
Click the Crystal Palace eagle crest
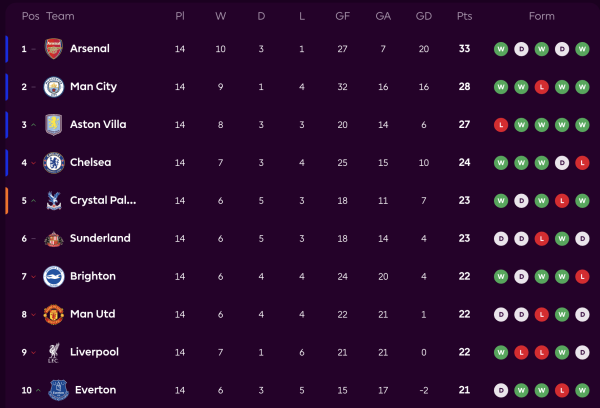tap(54, 200)
